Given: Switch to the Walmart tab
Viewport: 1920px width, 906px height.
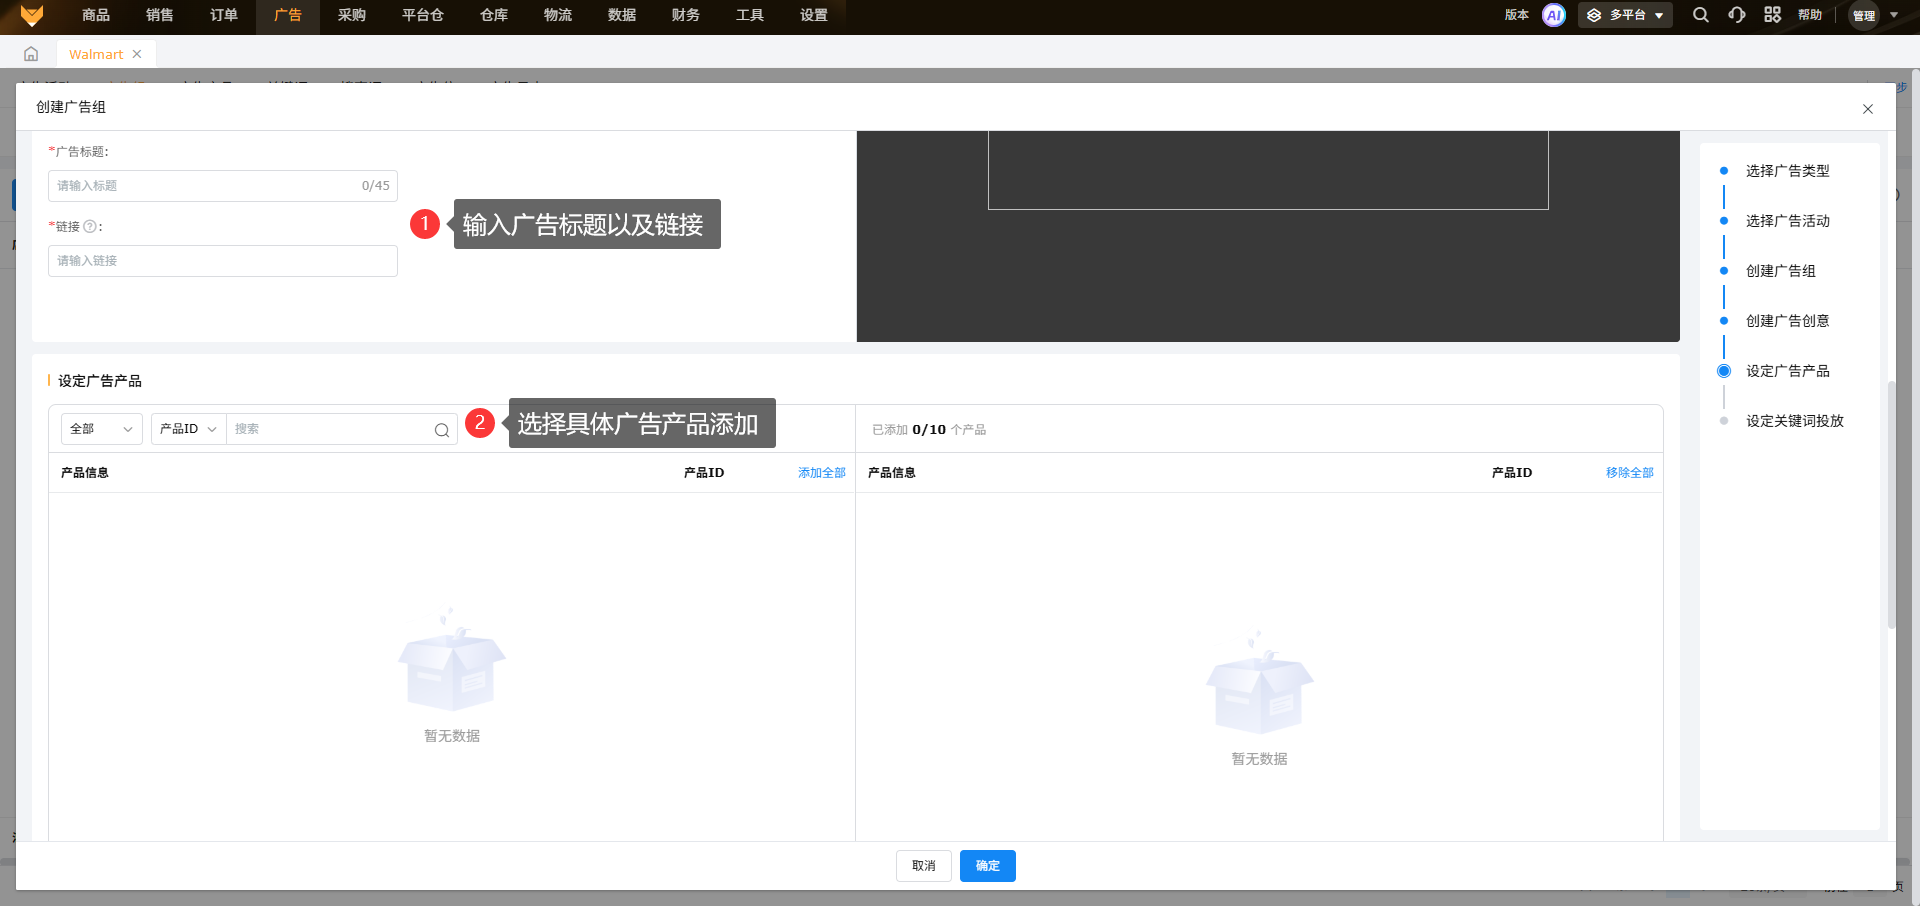Looking at the screenshot, I should pyautogui.click(x=96, y=54).
